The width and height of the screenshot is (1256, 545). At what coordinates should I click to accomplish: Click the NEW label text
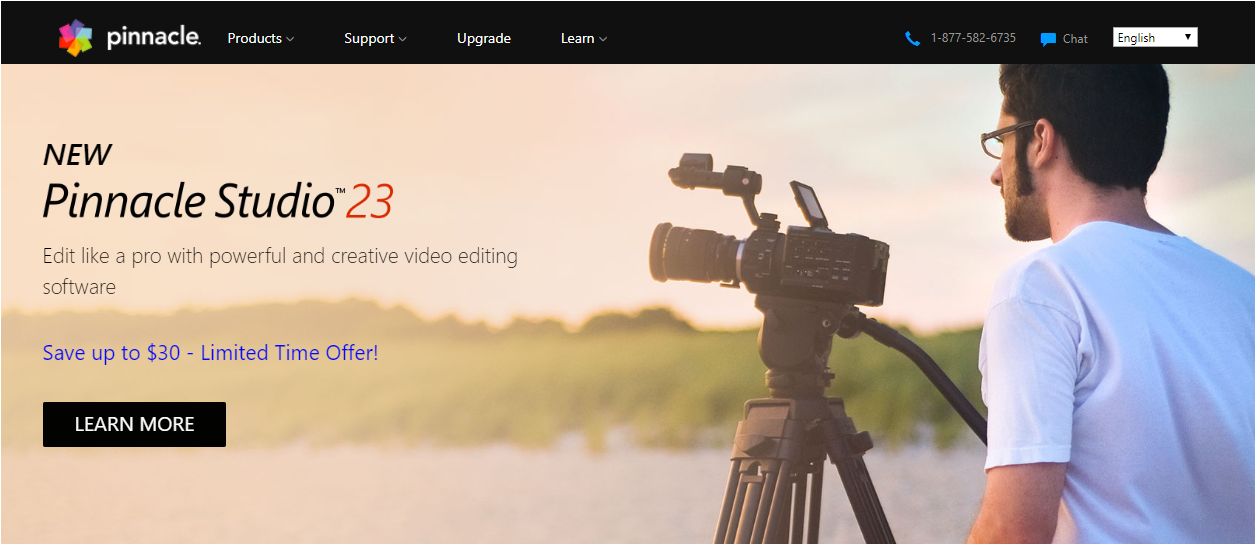[x=77, y=154]
